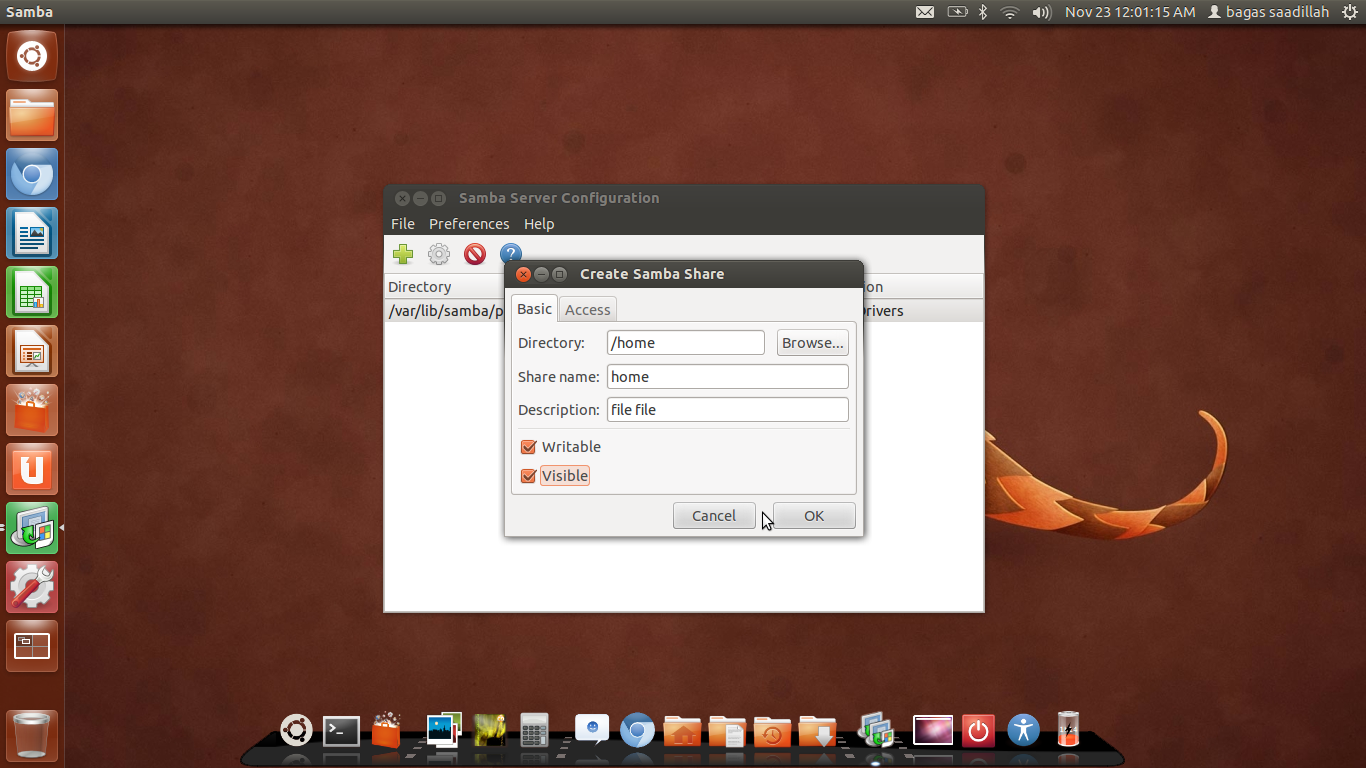Open Terminal from the bottom dock

(341, 731)
